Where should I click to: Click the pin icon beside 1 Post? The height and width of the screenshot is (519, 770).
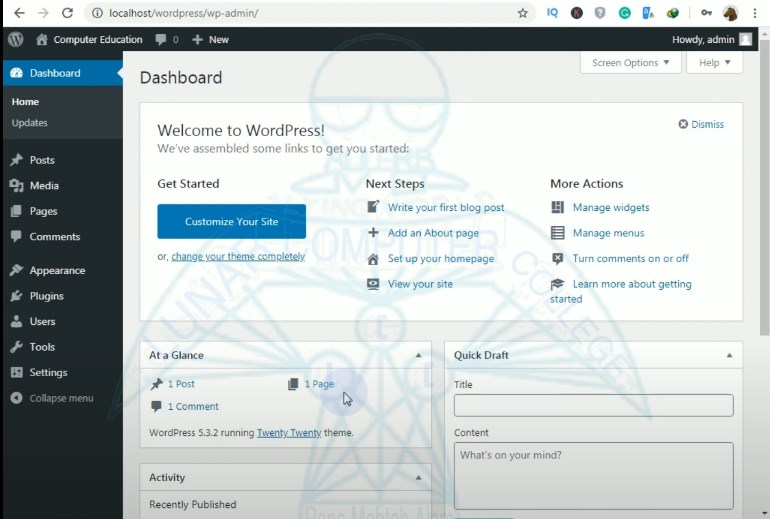[156, 384]
